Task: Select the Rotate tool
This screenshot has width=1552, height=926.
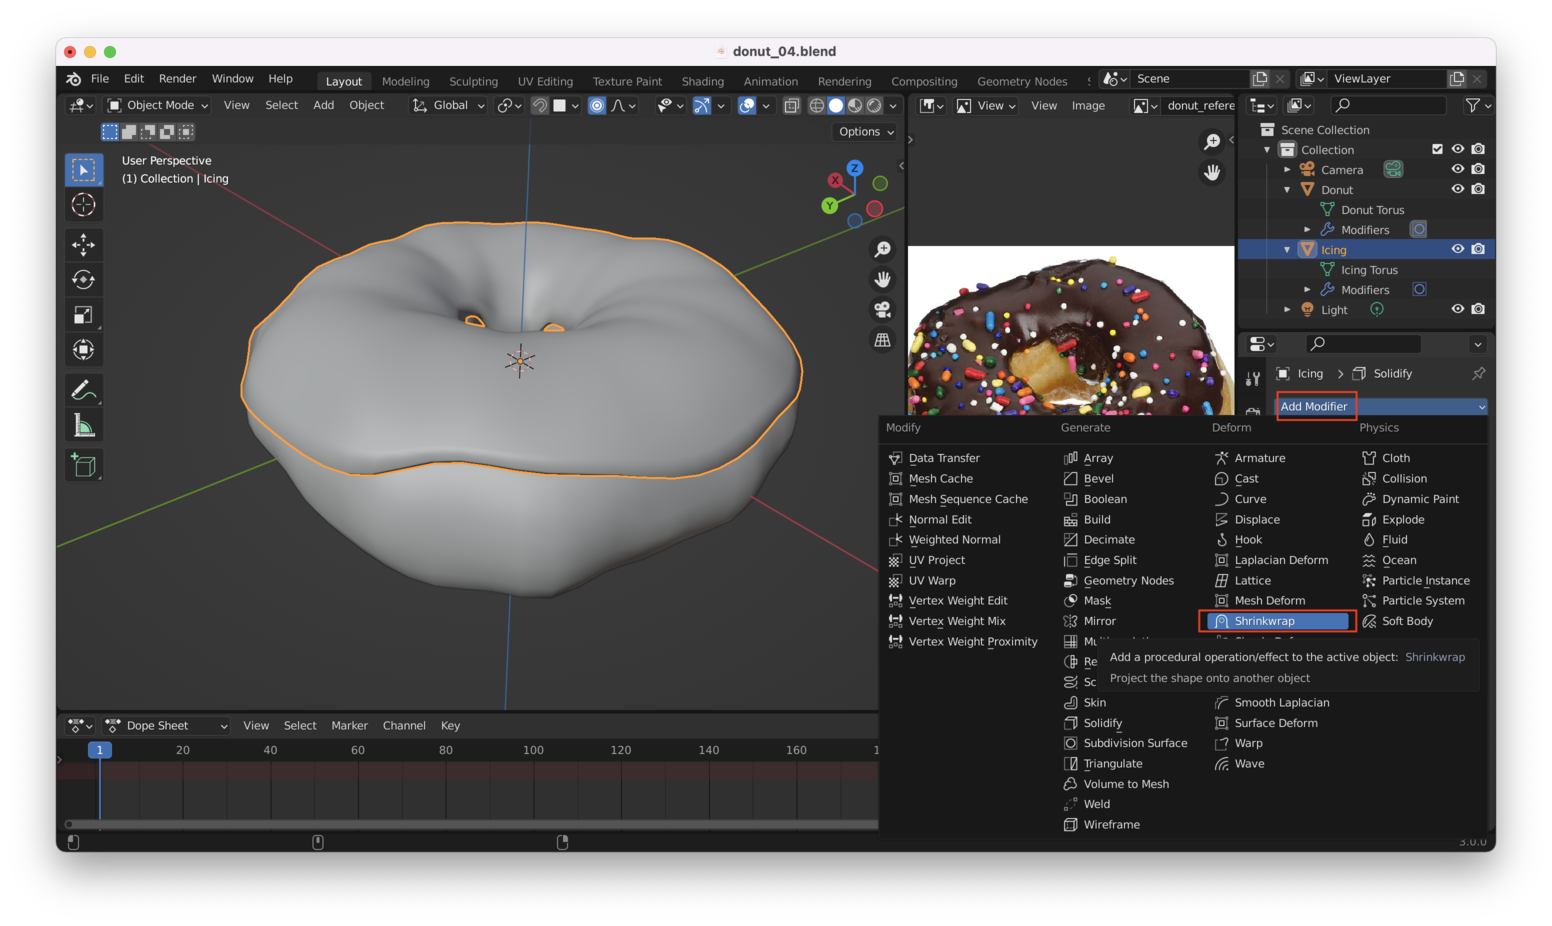Action: pos(84,280)
